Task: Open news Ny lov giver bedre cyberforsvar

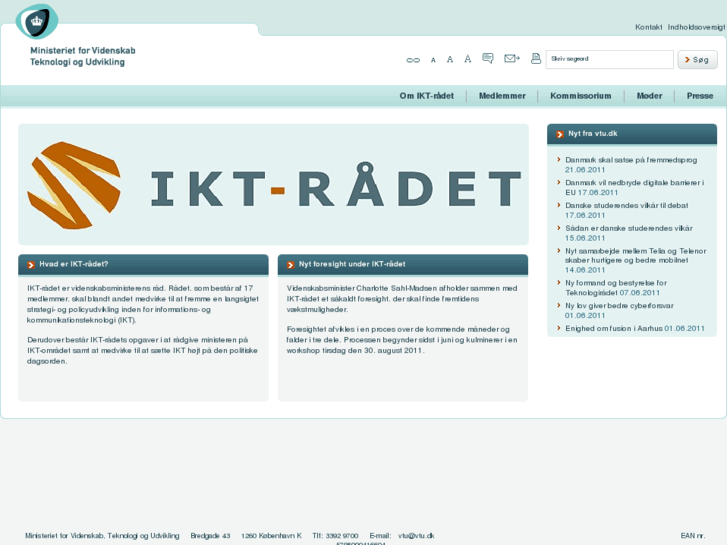Action: click(x=619, y=306)
